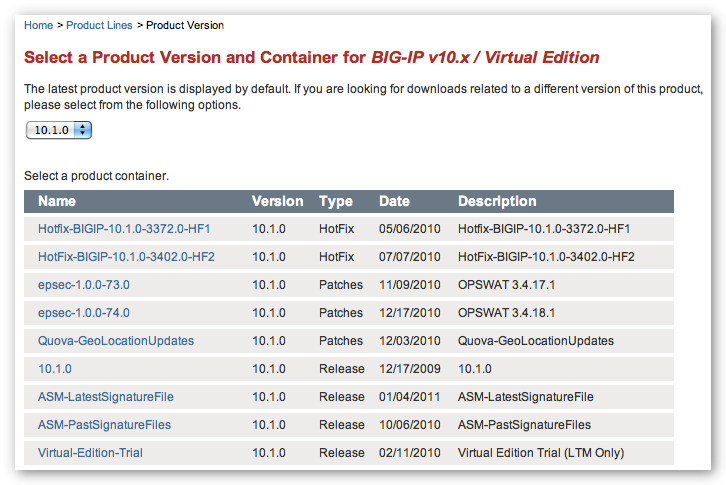Click date 12/03/2010 cell
726x485 pixels.
point(410,341)
